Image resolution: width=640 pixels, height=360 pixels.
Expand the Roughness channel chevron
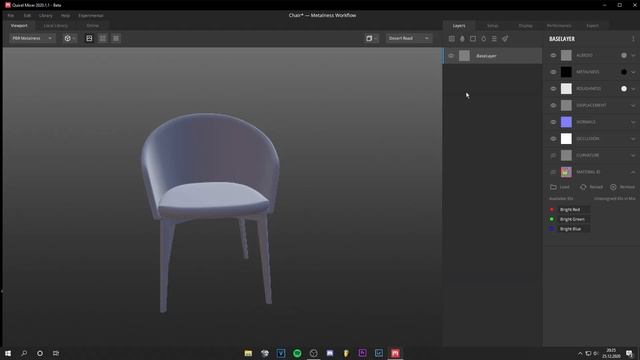(x=633, y=89)
